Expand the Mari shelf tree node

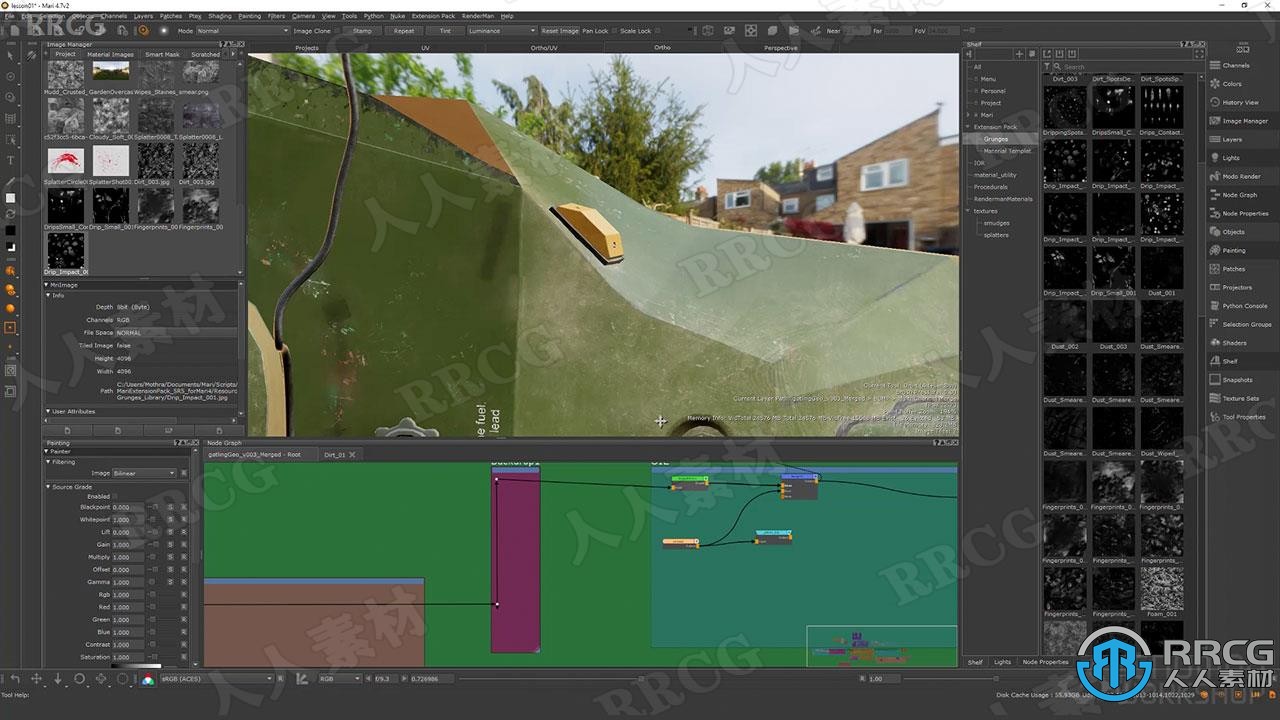coord(968,115)
